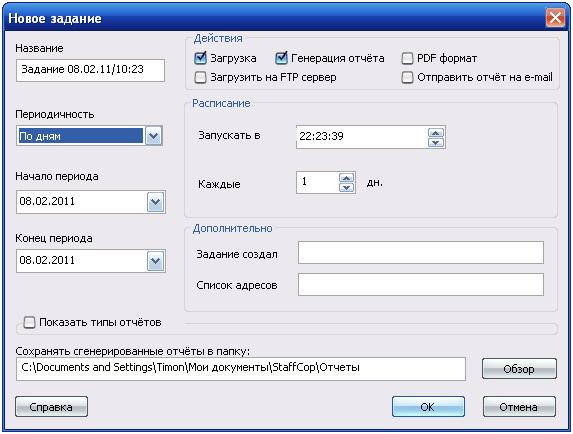
Task: Open help with the Справка button
Action: click(51, 407)
